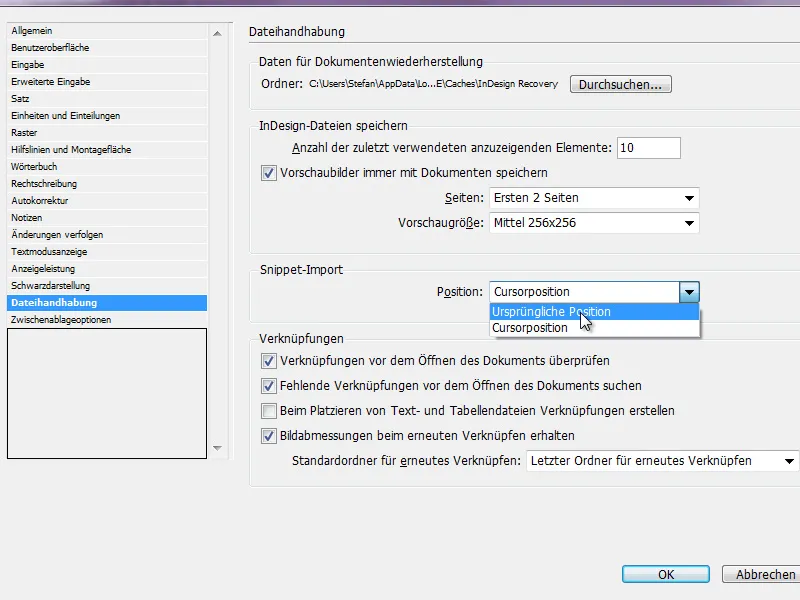Image resolution: width=800 pixels, height=600 pixels.
Task: Confirm with the OK button
Action: coord(665,574)
